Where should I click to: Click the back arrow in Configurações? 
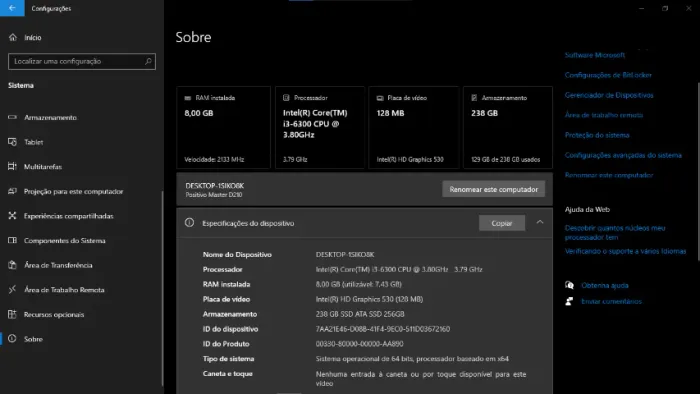point(12,8)
